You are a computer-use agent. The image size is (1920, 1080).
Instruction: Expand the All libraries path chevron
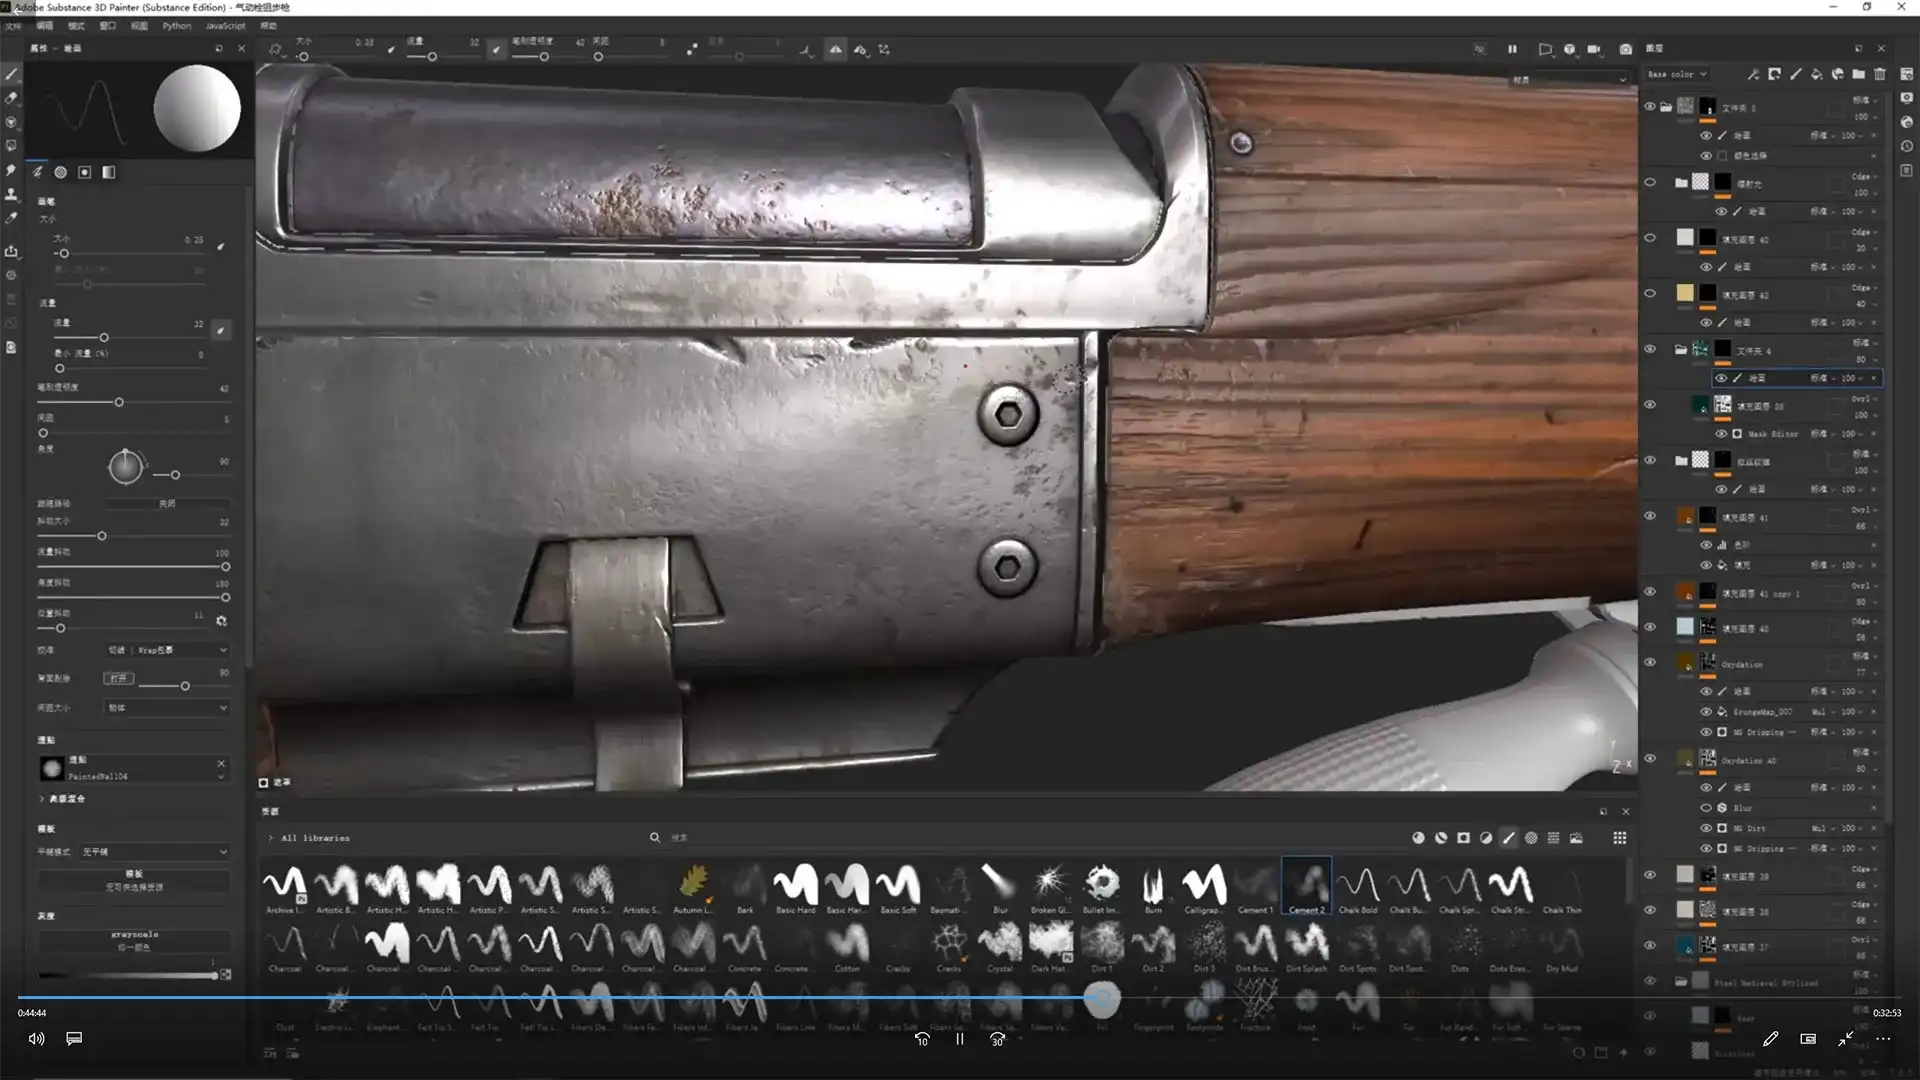tap(271, 838)
